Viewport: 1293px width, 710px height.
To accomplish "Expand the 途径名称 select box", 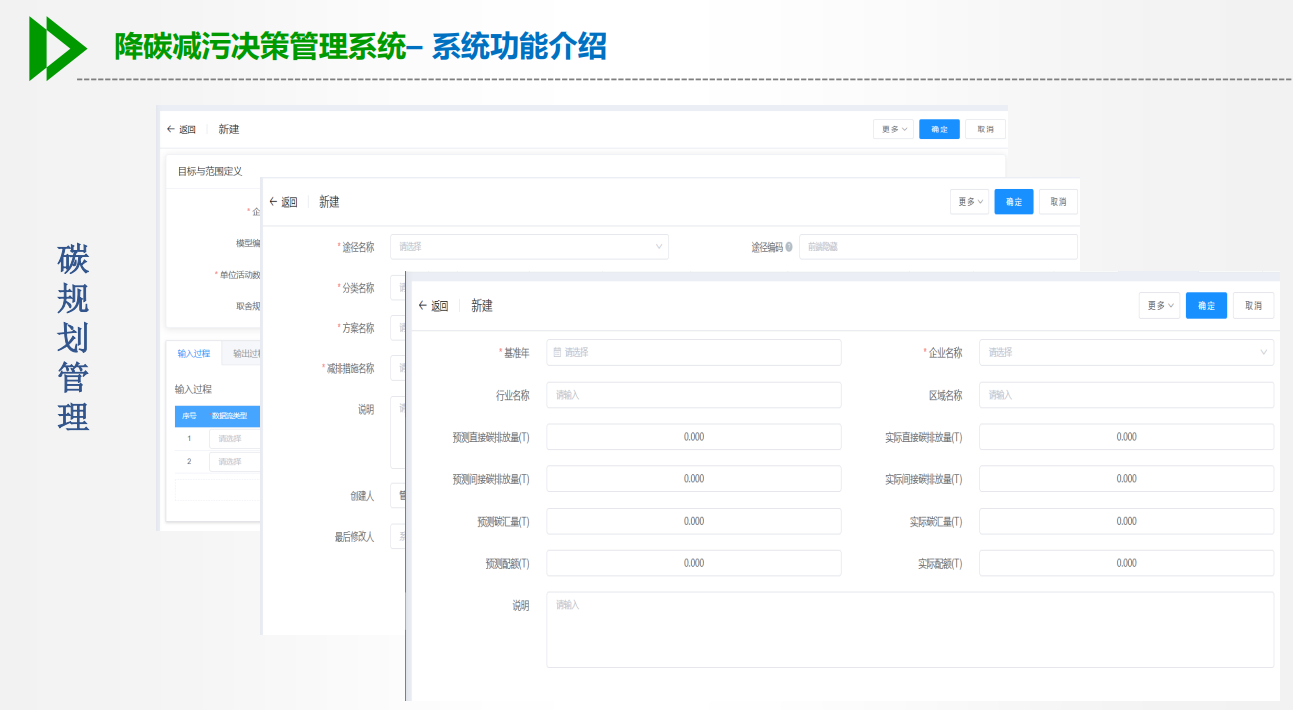I will (529, 246).
